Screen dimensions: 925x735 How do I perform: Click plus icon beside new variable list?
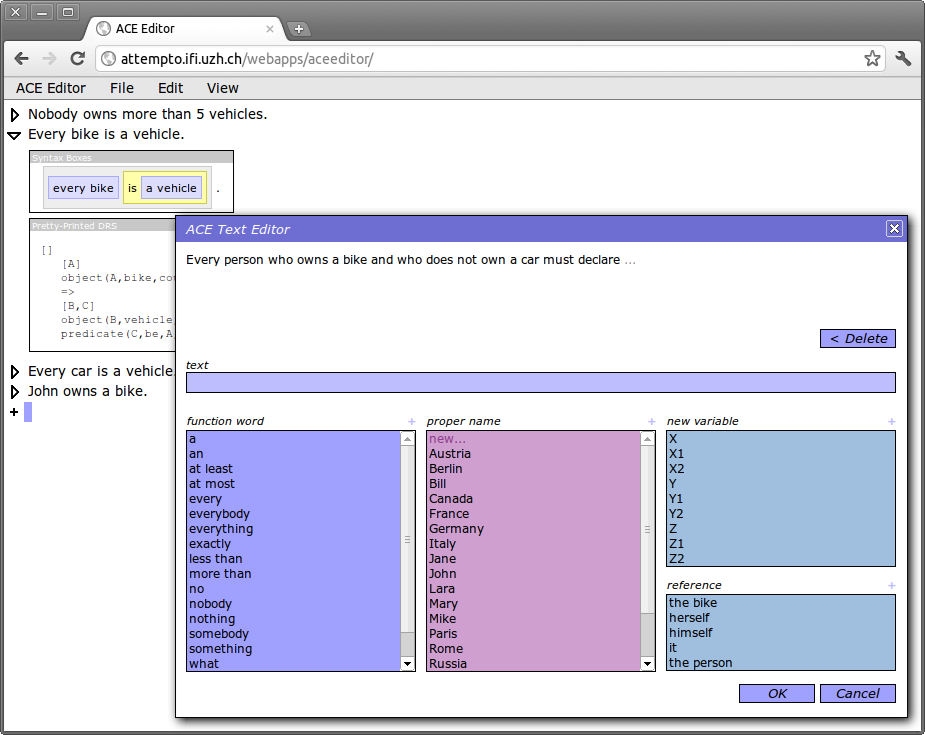tap(891, 421)
